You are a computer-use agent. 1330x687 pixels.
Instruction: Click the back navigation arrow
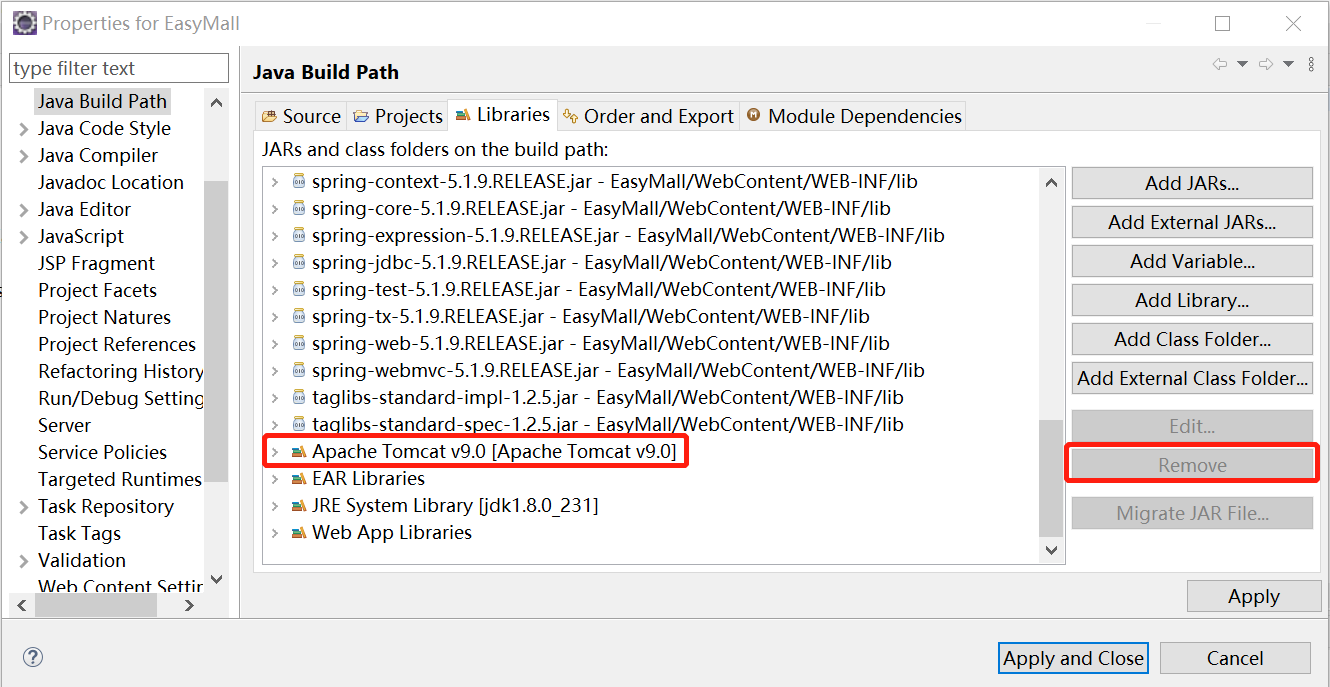1219,63
